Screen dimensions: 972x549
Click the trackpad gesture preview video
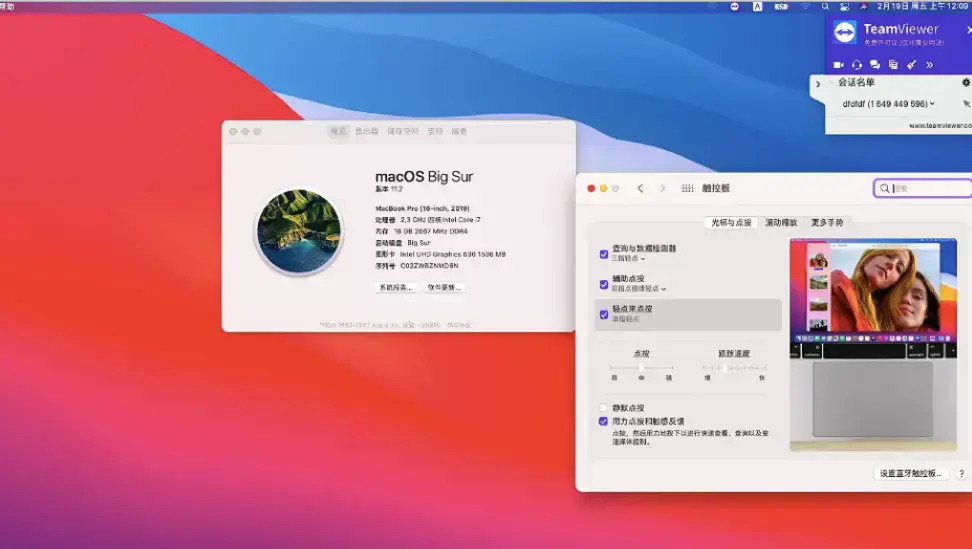[873, 343]
